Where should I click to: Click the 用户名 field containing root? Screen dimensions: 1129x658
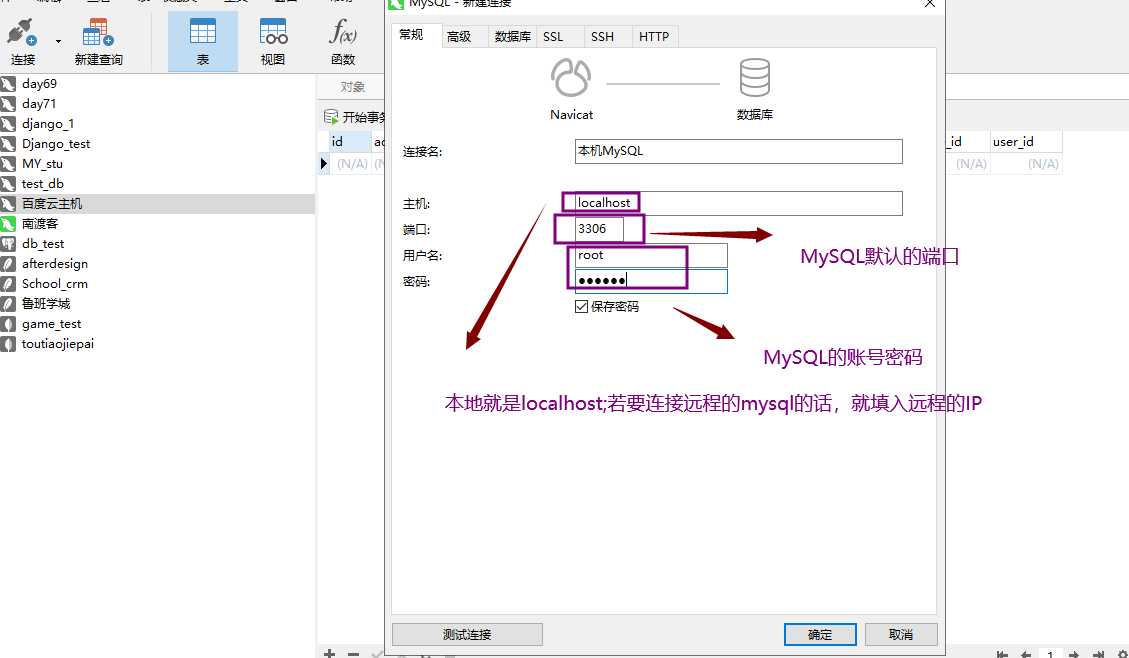pyautogui.click(x=651, y=256)
